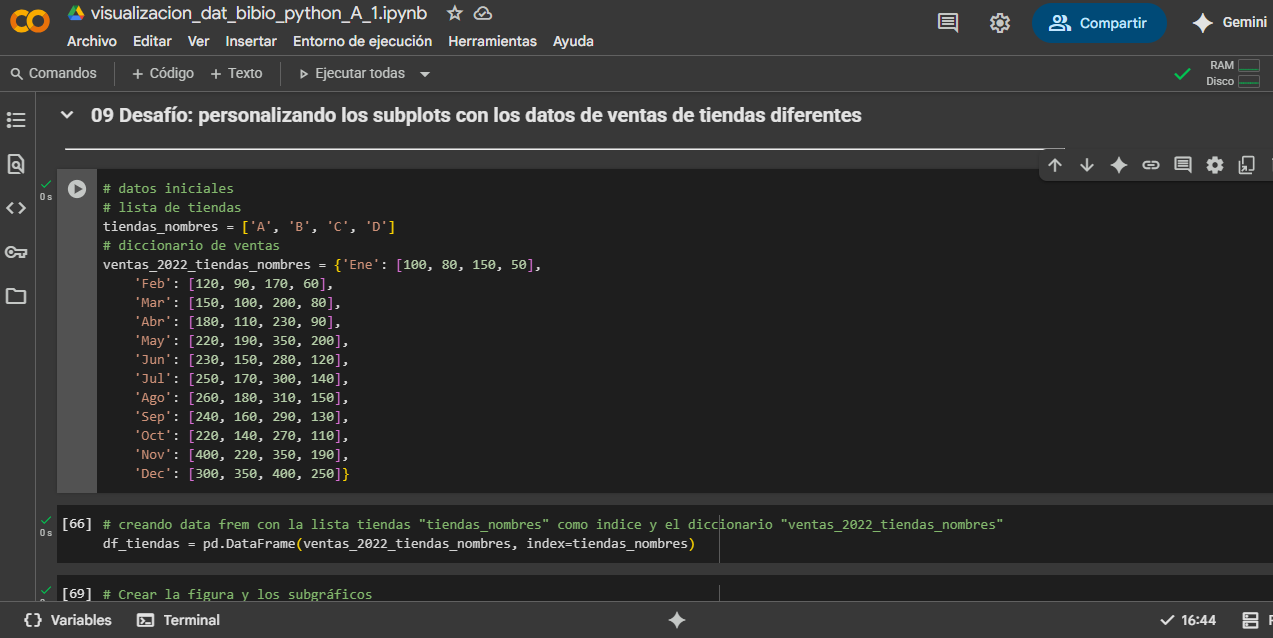Click the '# Crear la figura' comment line

[237, 594]
